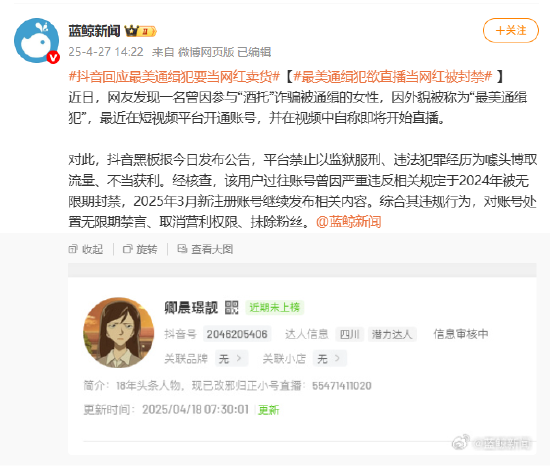Click the gold crown membership badge
This screenshot has height=467, width=550.
(x=140, y=31)
